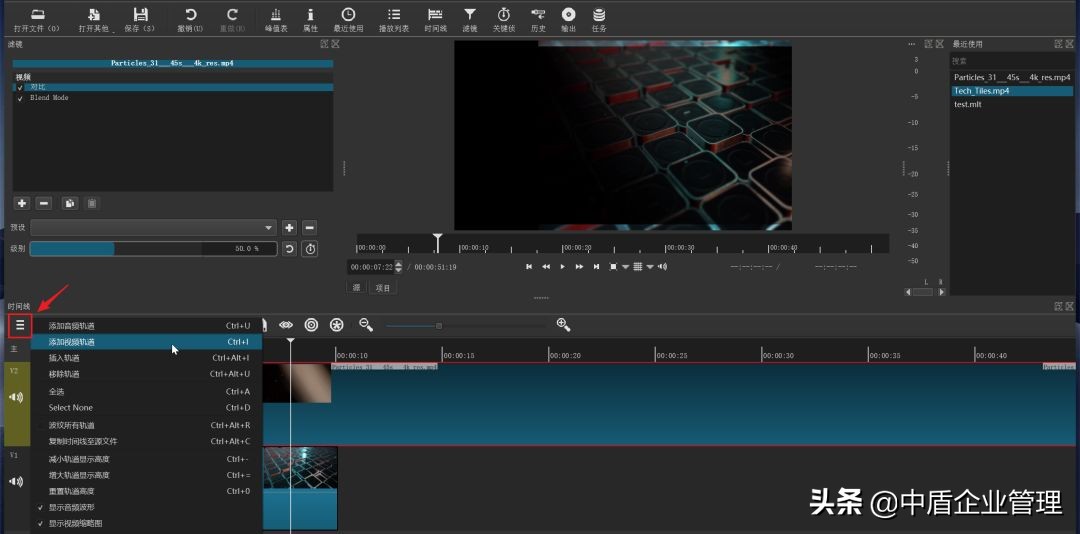Screen dimensions: 1080x534
Task: Toggle ripple all tracks target icon in timeline
Action: pos(311,325)
